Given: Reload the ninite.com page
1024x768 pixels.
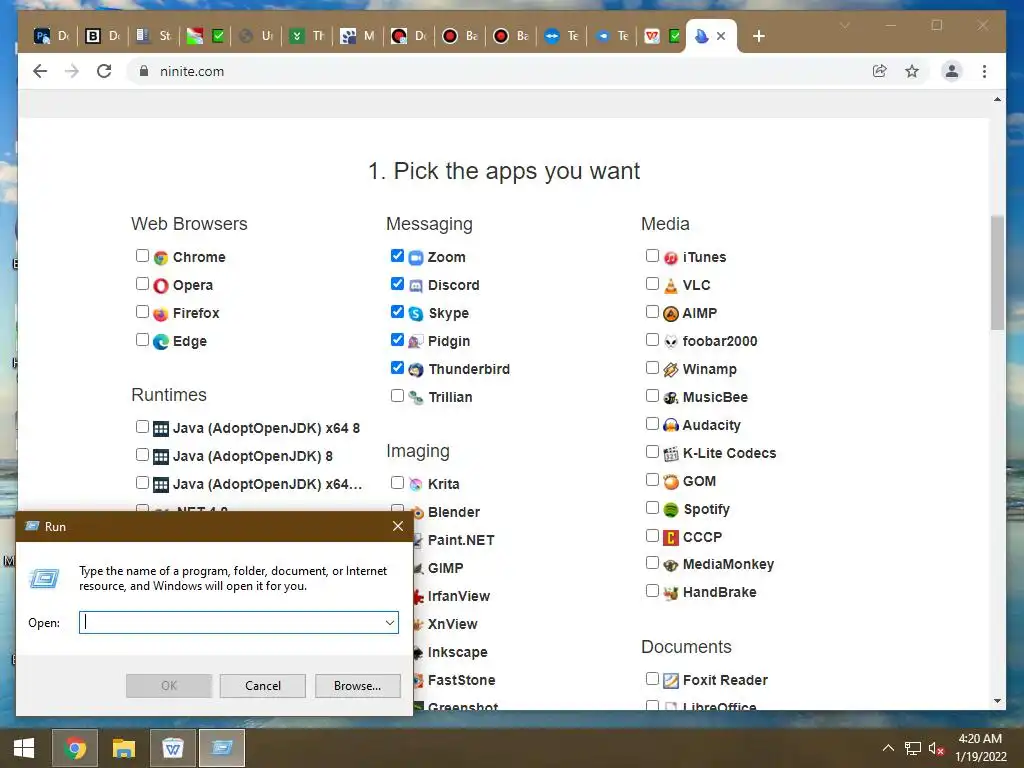Looking at the screenshot, I should tap(104, 71).
